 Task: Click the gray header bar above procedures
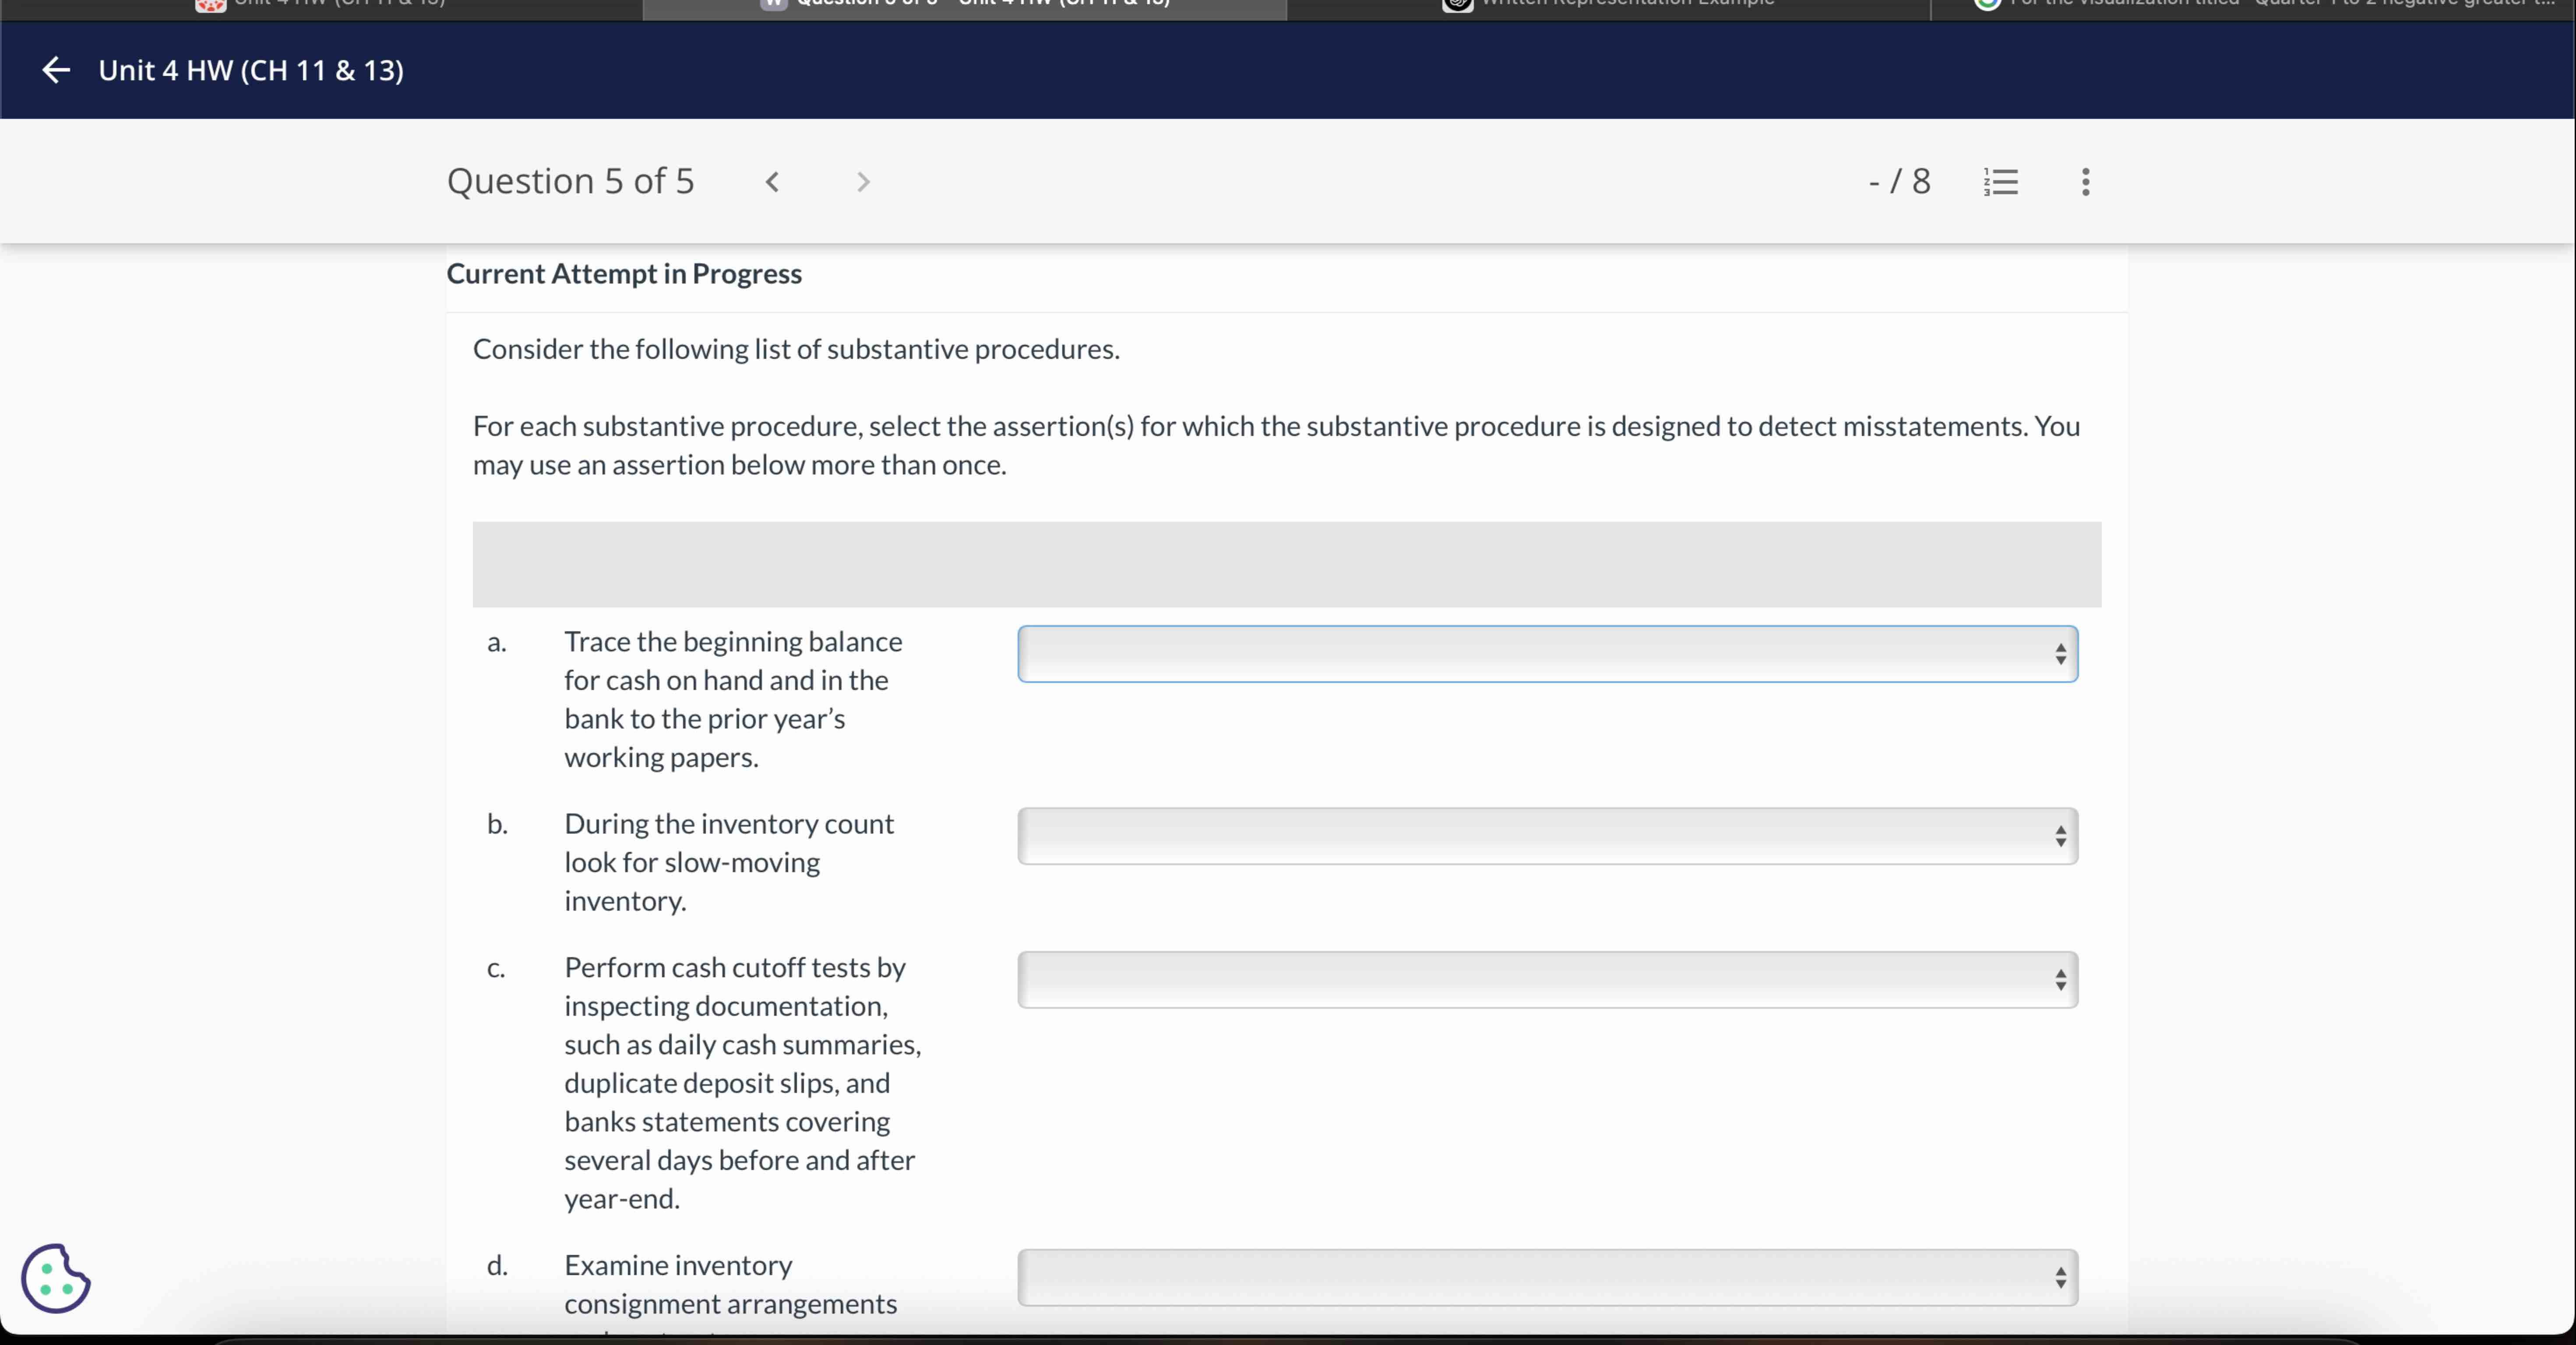click(x=1286, y=564)
